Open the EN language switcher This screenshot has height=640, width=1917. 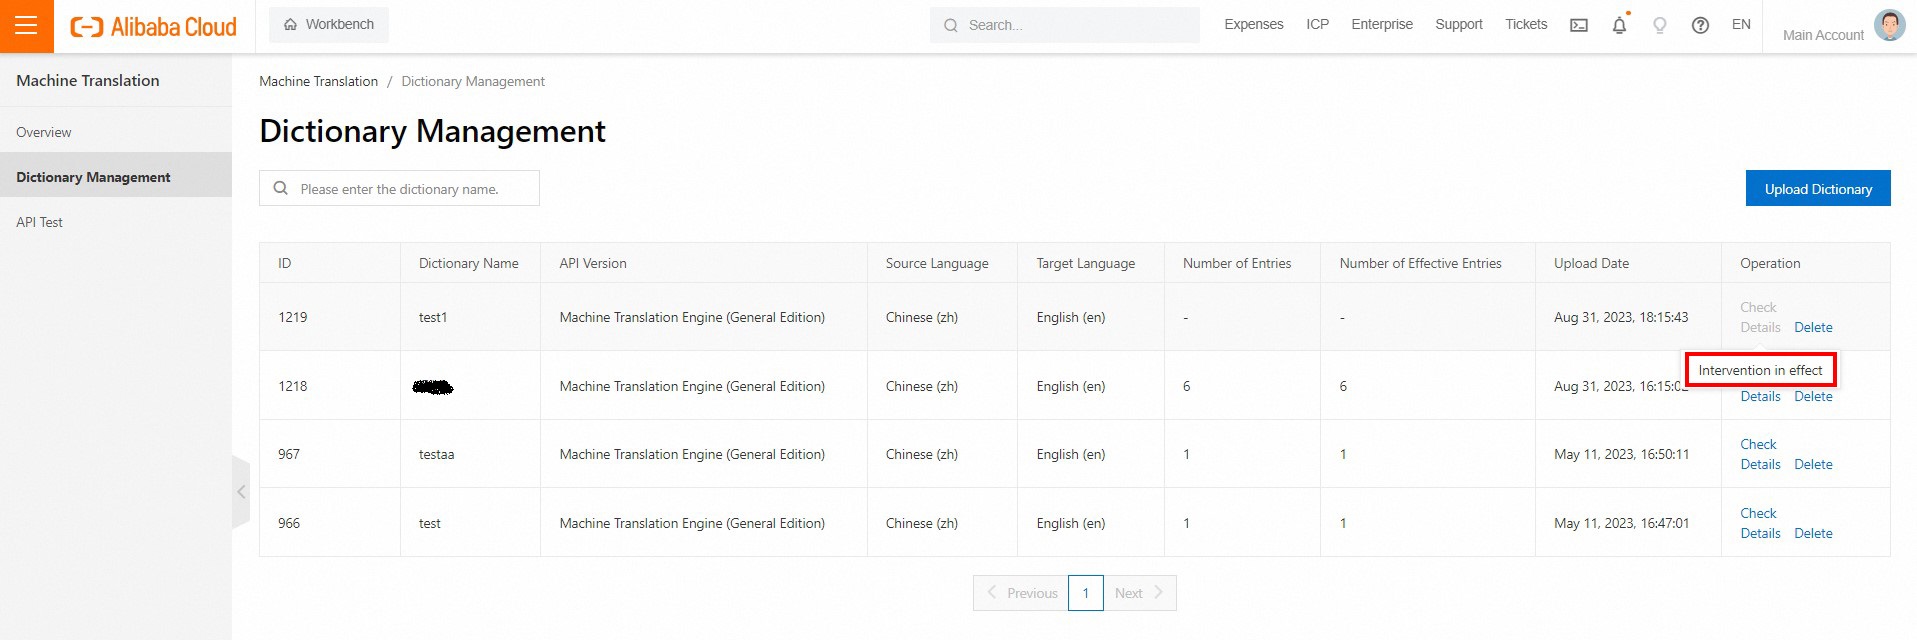click(x=1741, y=24)
